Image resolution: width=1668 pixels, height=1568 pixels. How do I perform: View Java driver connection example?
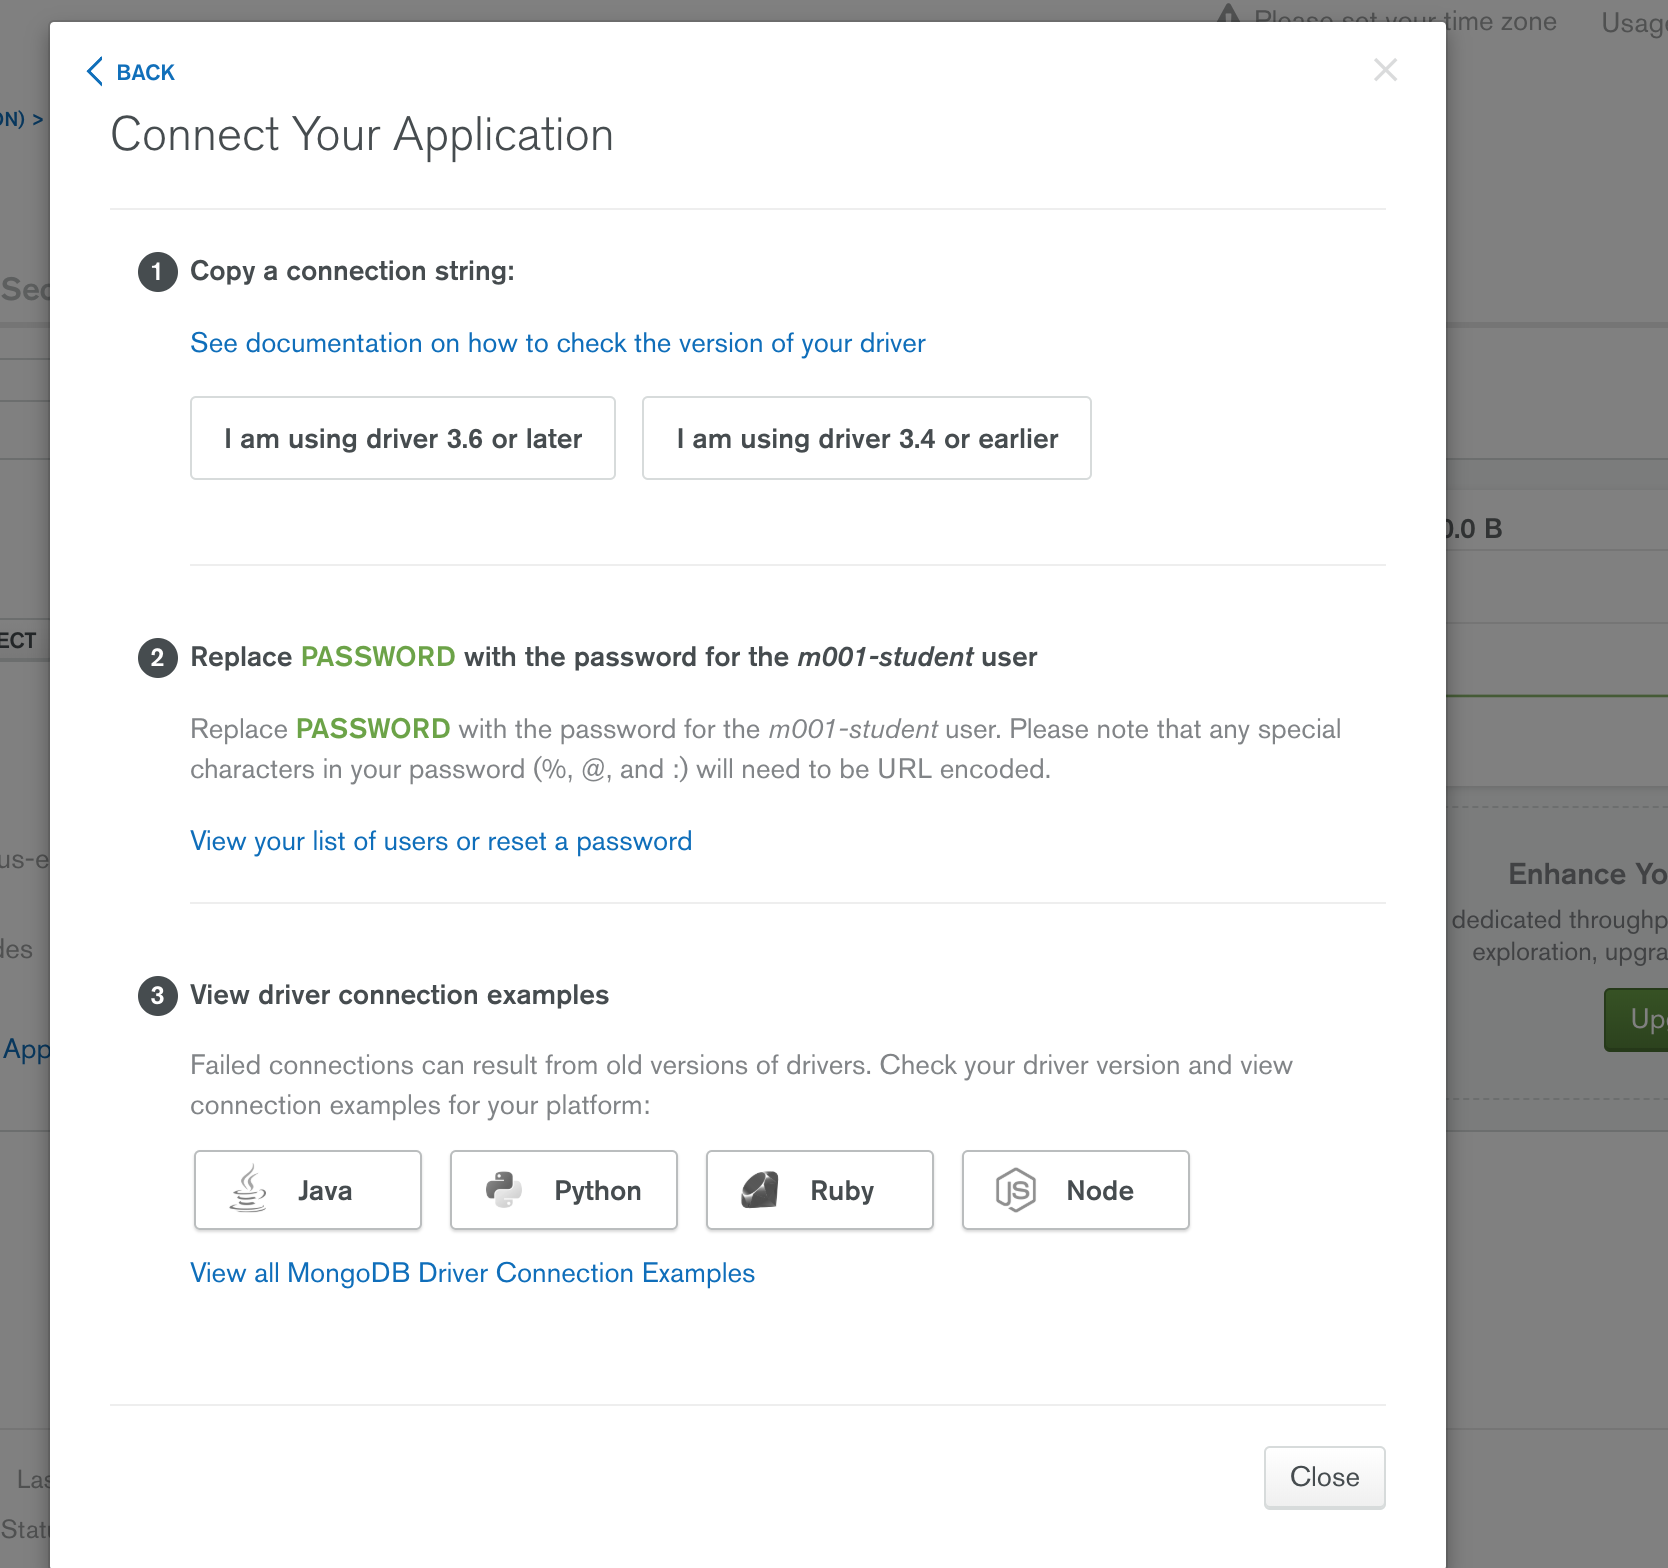coord(308,1190)
